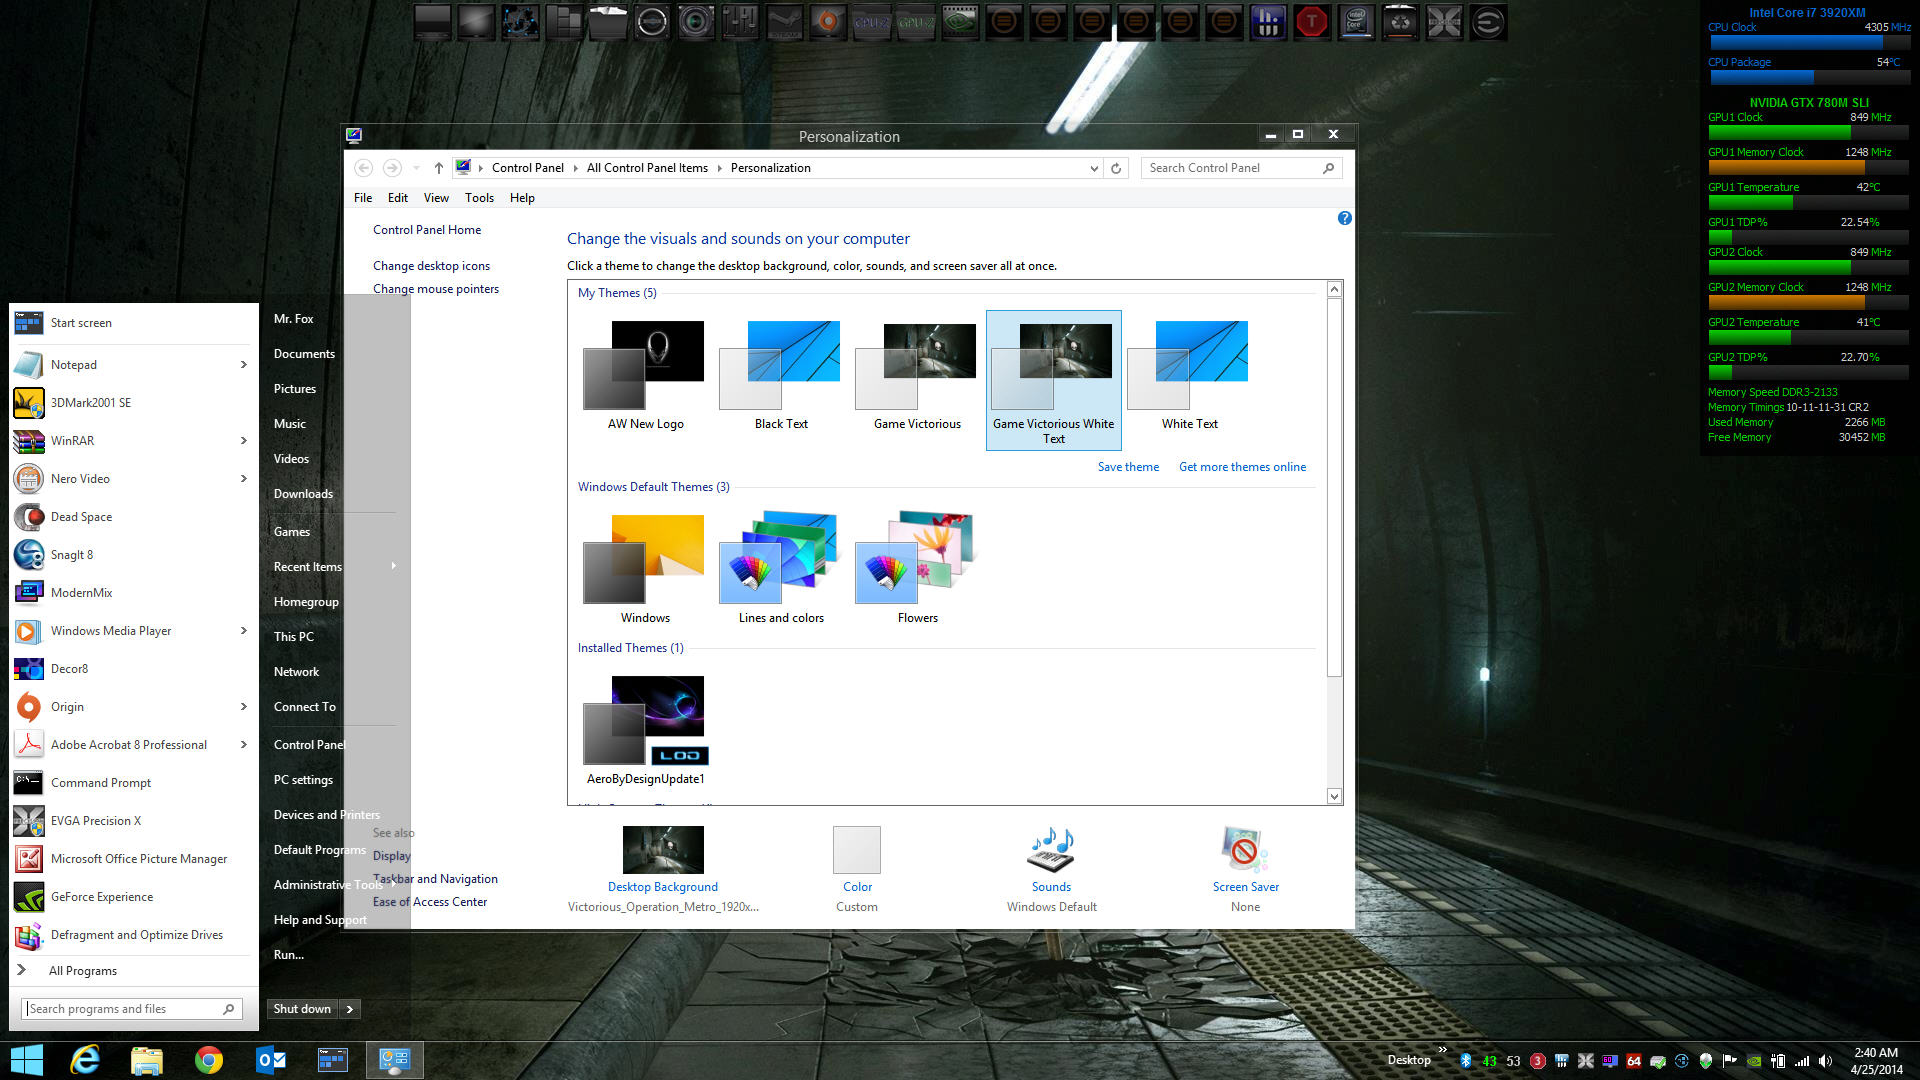Click the themes list scroll-down arrow
This screenshot has height=1080, width=1920.
1334,796
